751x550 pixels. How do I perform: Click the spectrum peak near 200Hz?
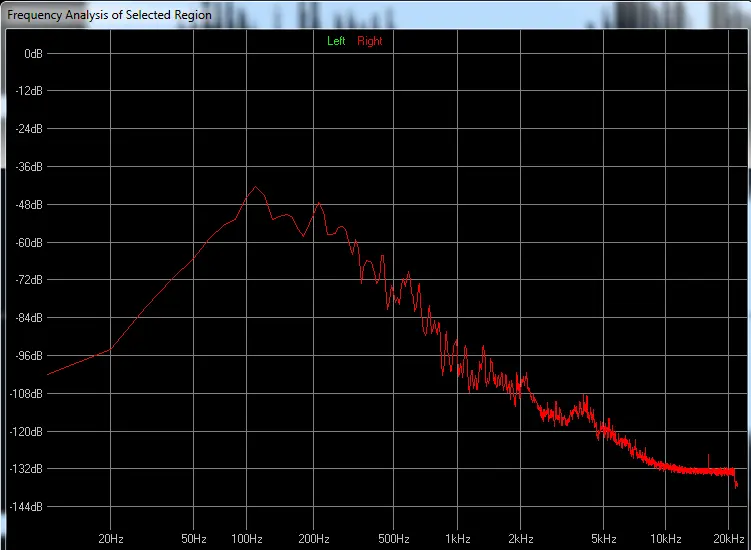tap(319, 203)
